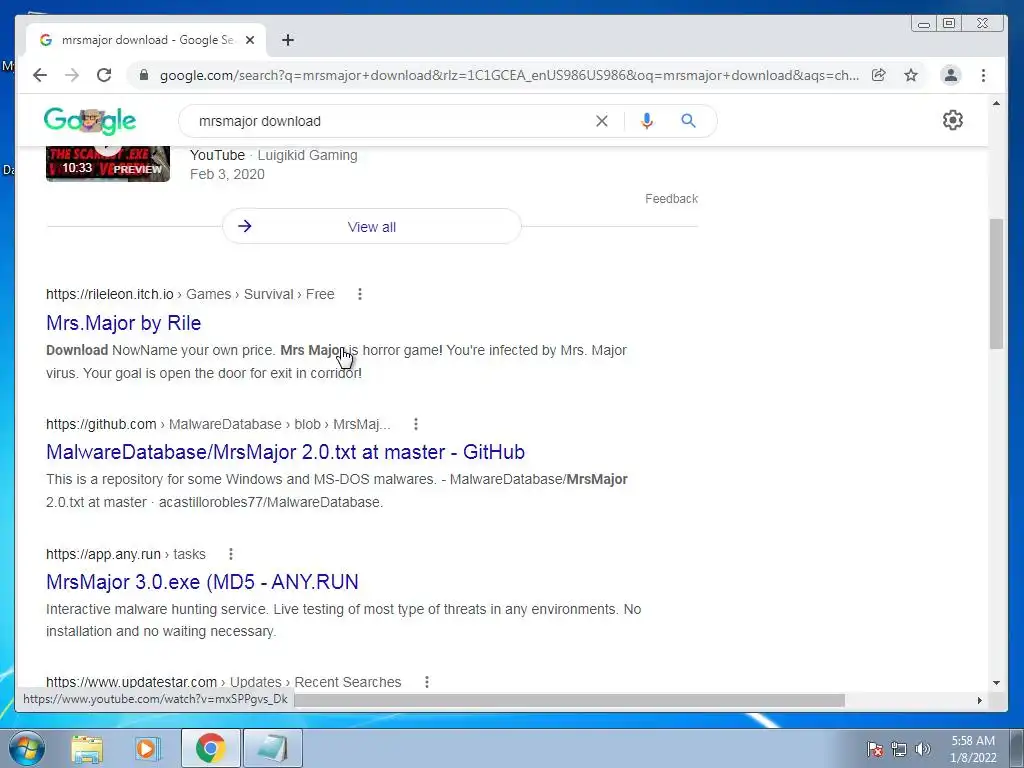Click the Feedback link
Viewport: 1024px width, 768px height.
pos(671,199)
